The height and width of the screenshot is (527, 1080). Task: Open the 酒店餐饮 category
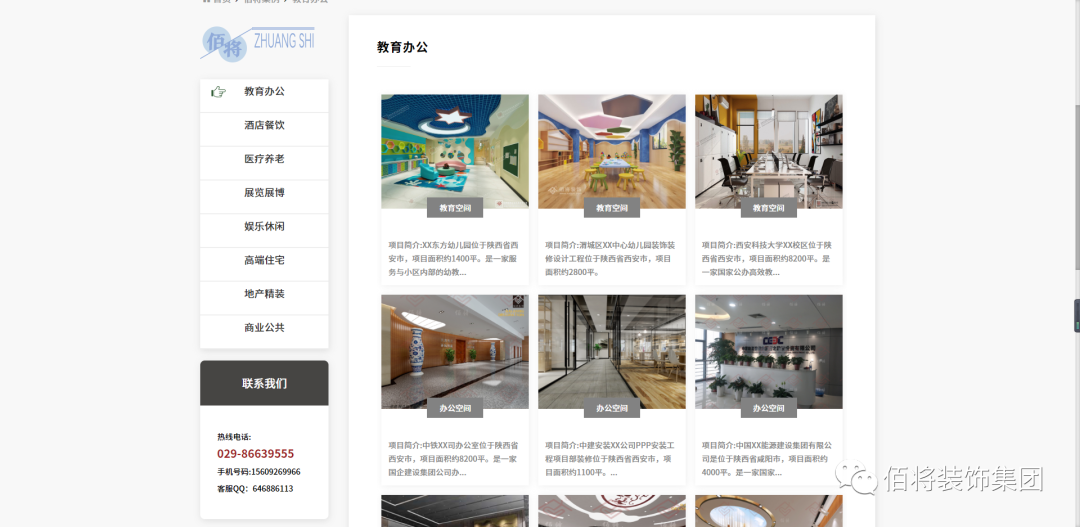[x=264, y=125]
